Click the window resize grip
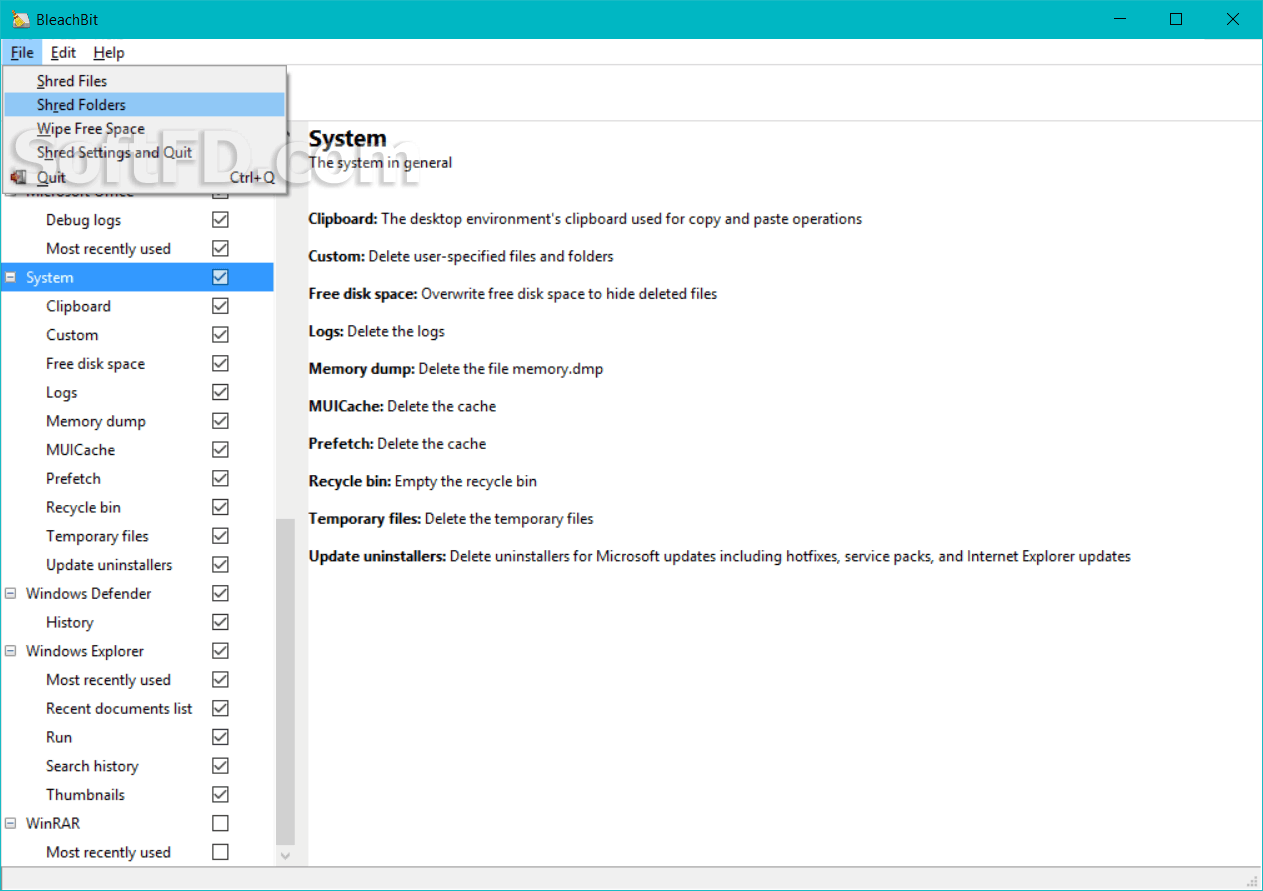 coord(1252,881)
